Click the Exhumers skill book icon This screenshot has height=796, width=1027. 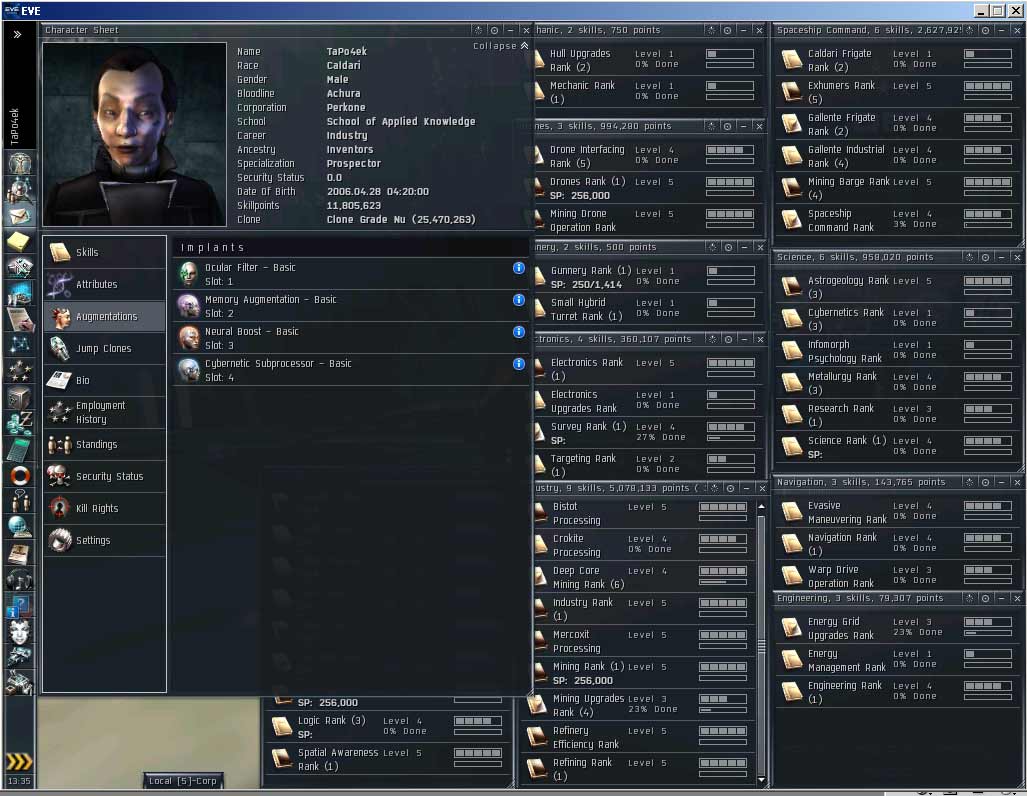click(x=792, y=92)
